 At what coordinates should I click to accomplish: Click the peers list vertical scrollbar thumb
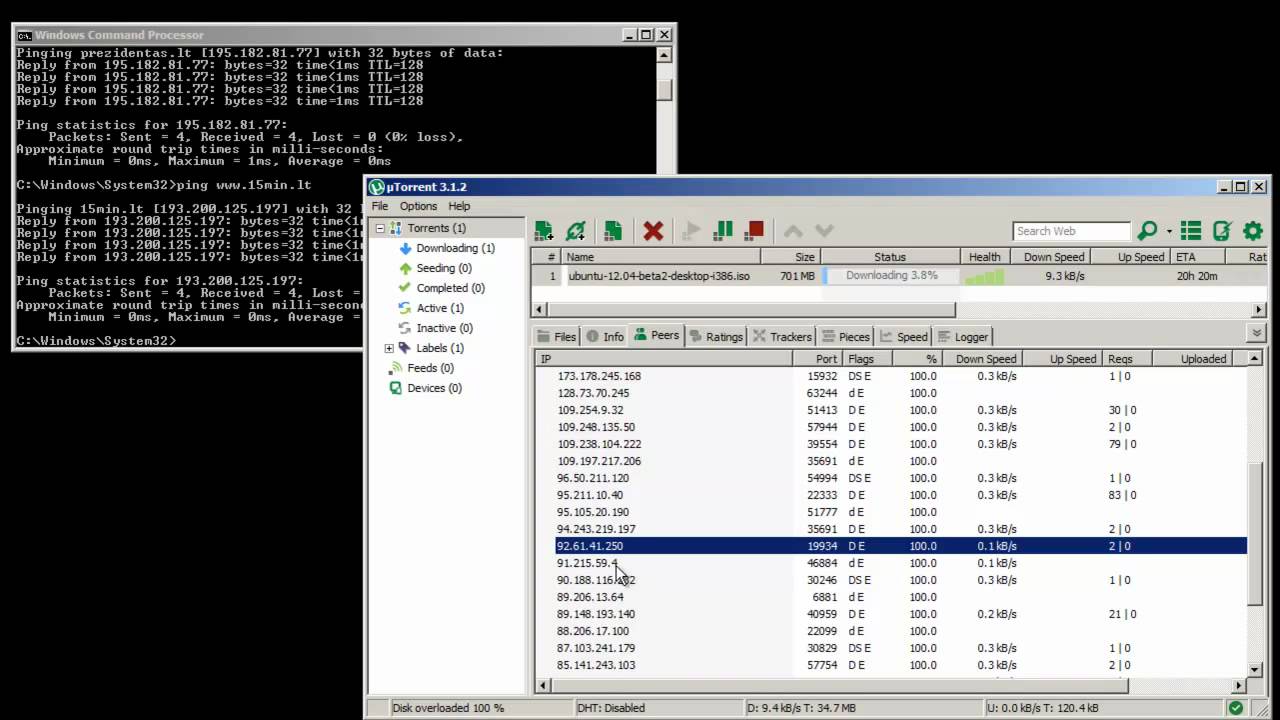(x=1256, y=534)
